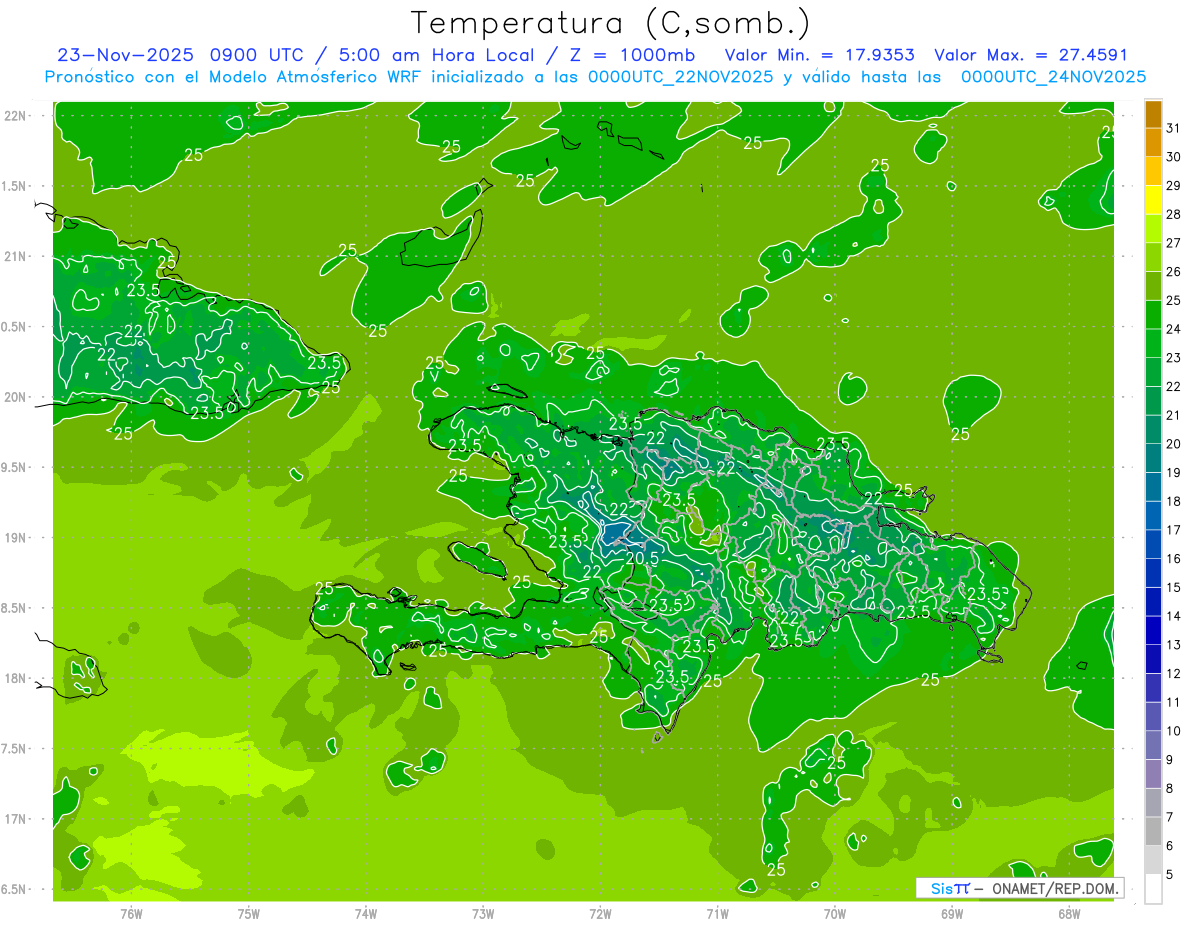Click the legend swatch between 17 and 18

tap(1153, 516)
